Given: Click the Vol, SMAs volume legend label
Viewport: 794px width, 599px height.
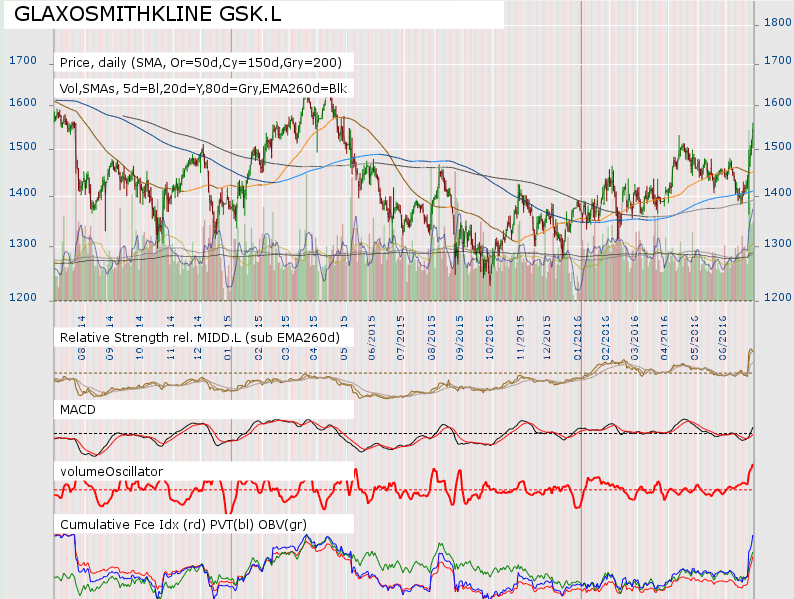Looking at the screenshot, I should [203, 89].
